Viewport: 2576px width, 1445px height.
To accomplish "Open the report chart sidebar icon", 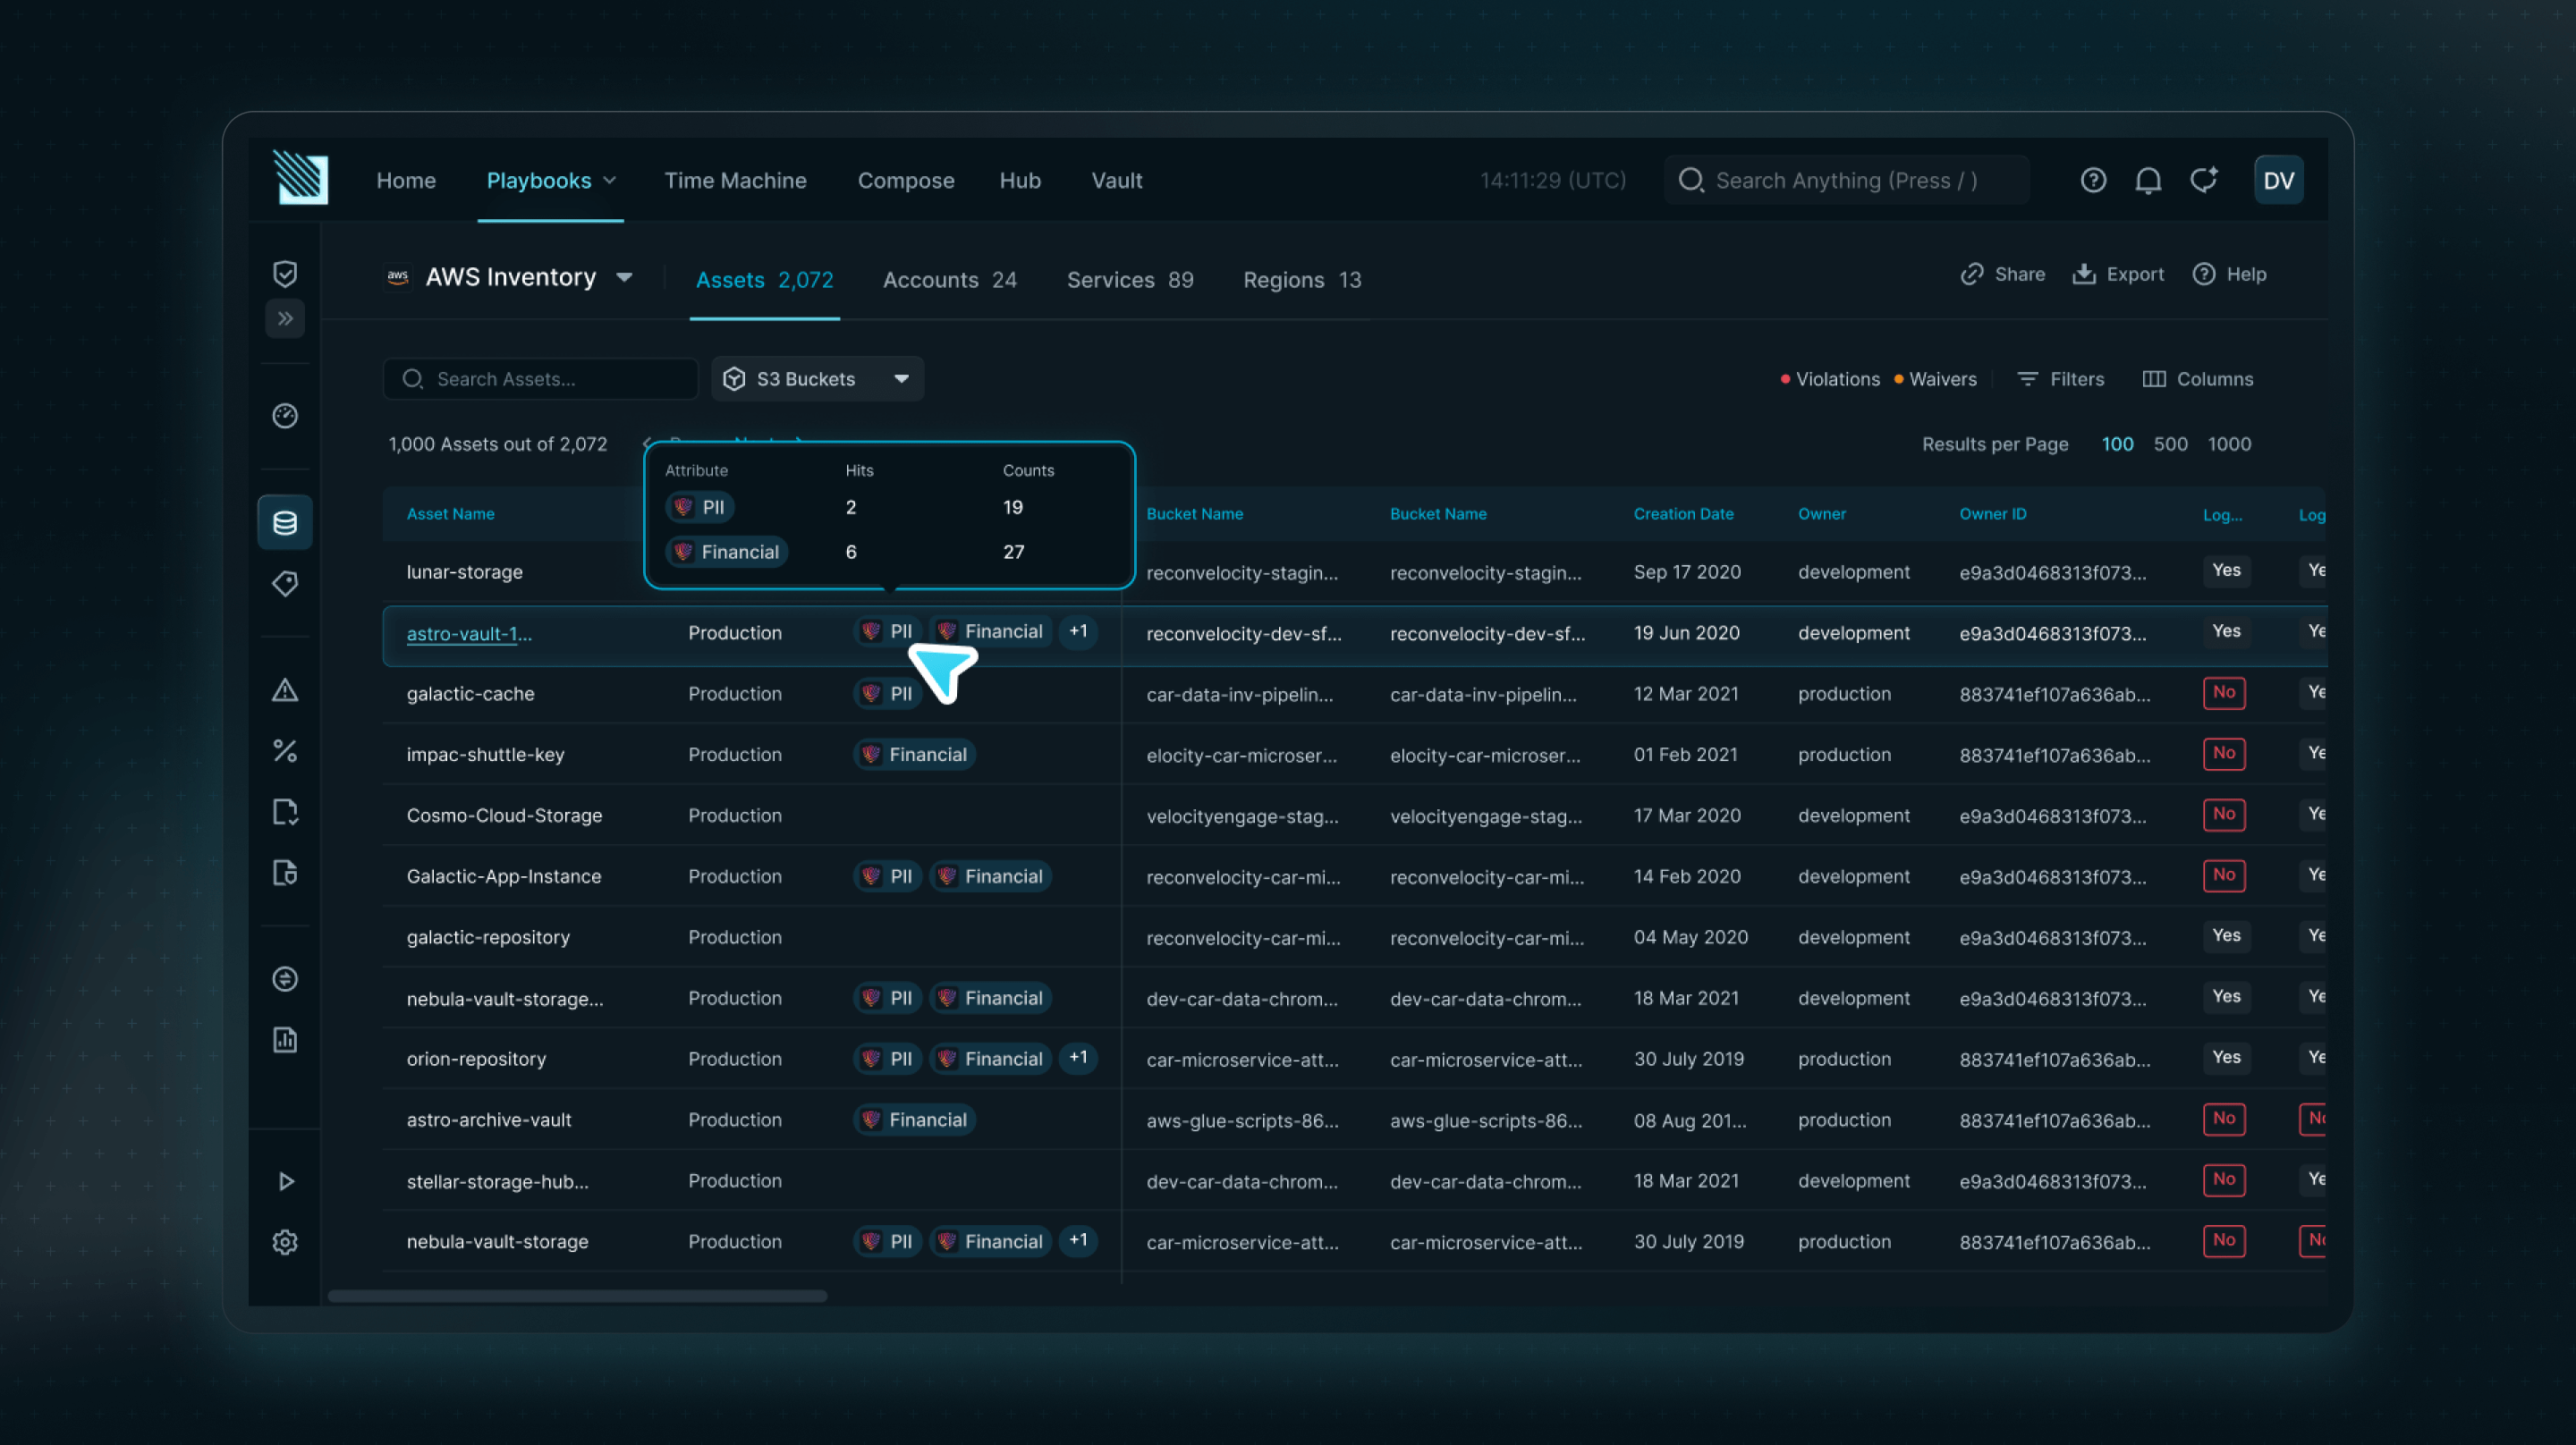I will (285, 1040).
